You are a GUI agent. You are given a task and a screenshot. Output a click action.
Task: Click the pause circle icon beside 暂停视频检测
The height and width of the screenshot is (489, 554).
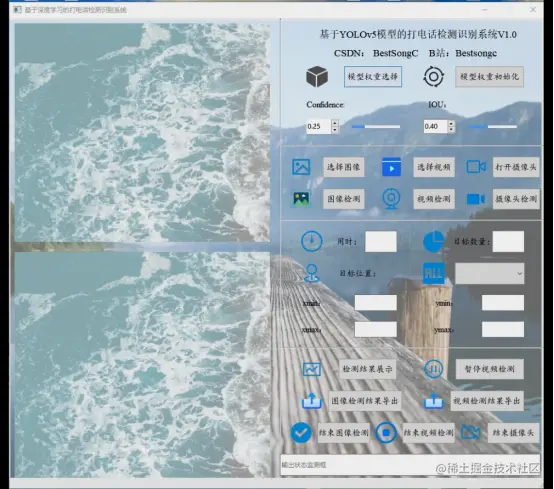tap(434, 369)
